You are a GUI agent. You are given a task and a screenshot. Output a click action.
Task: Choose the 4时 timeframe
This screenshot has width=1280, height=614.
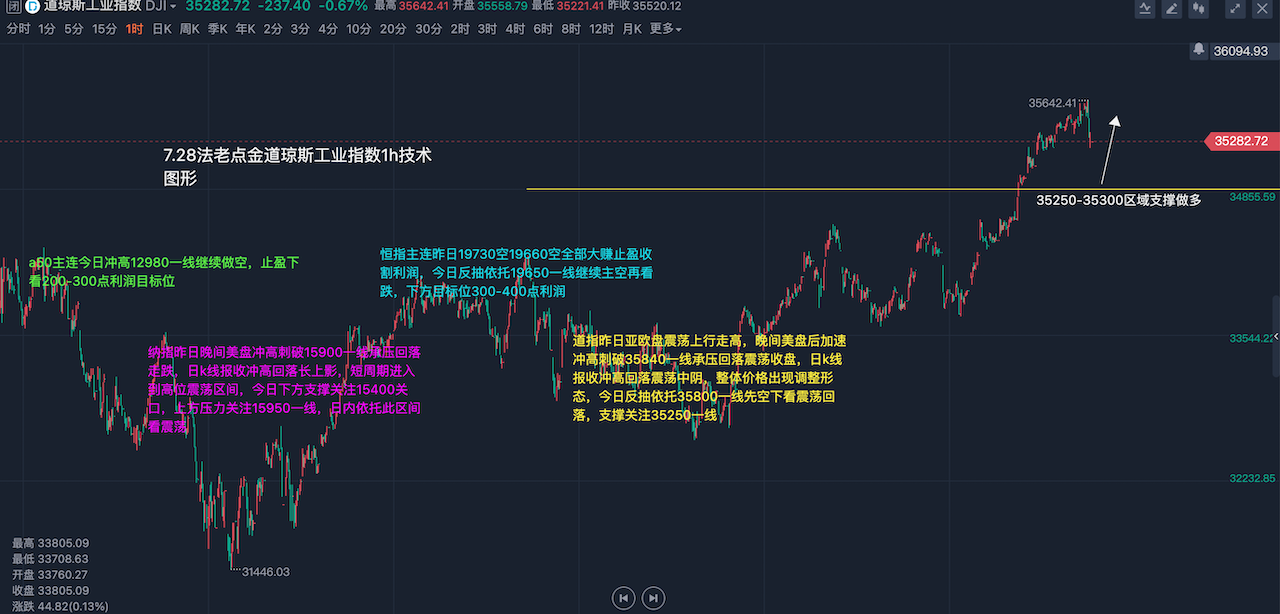(x=515, y=29)
